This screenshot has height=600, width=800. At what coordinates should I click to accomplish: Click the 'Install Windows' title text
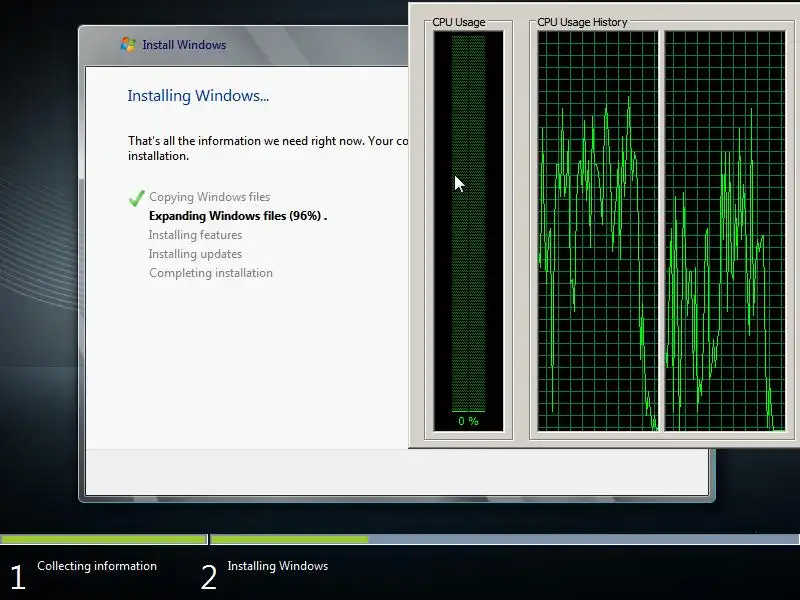tap(184, 45)
